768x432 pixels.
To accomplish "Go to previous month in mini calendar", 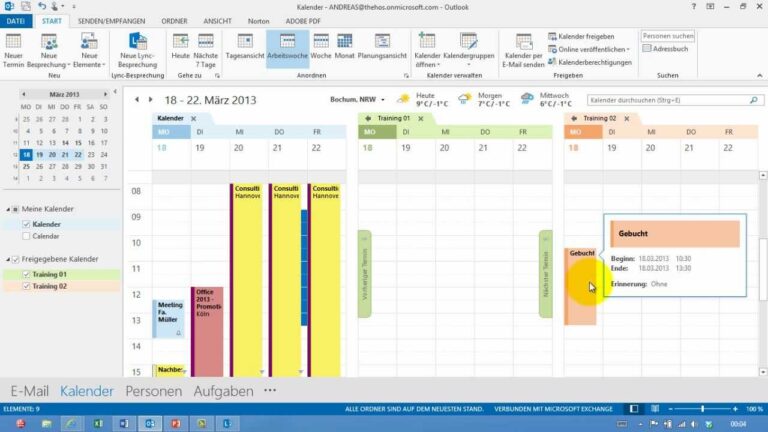I will pos(24,94).
